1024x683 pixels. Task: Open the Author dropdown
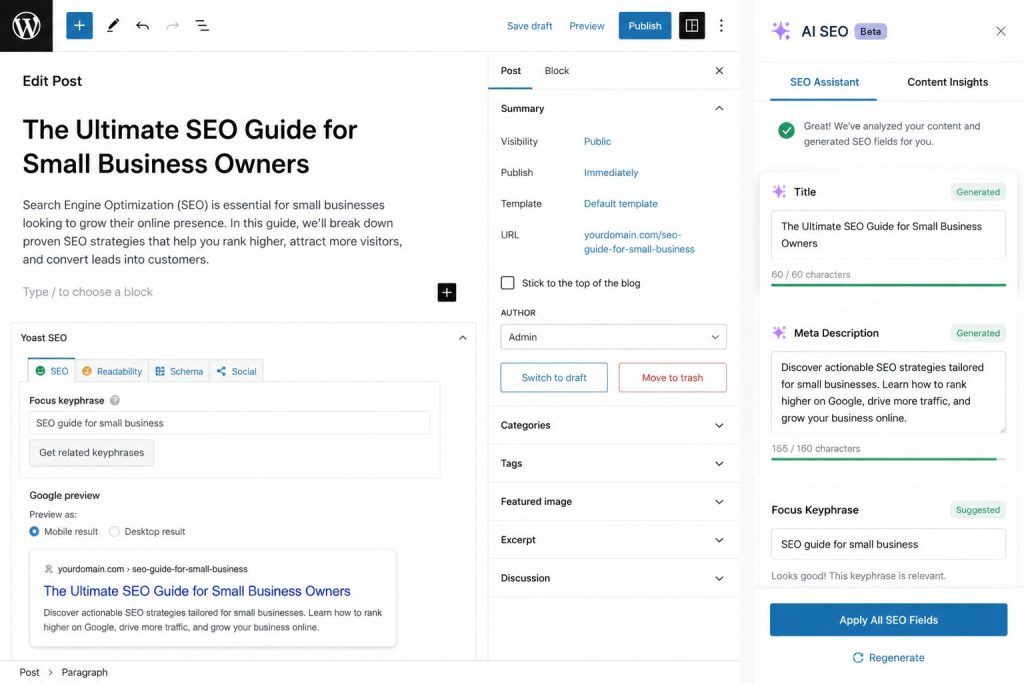tap(613, 337)
